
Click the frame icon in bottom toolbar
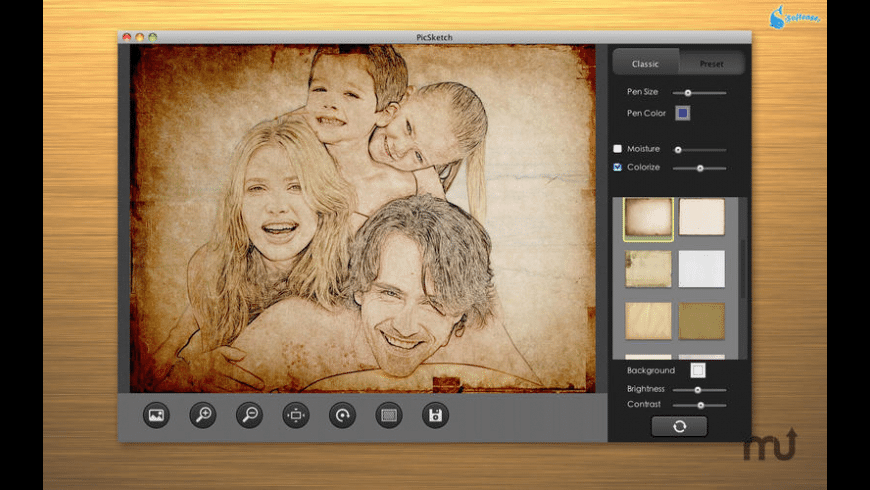tap(388, 415)
